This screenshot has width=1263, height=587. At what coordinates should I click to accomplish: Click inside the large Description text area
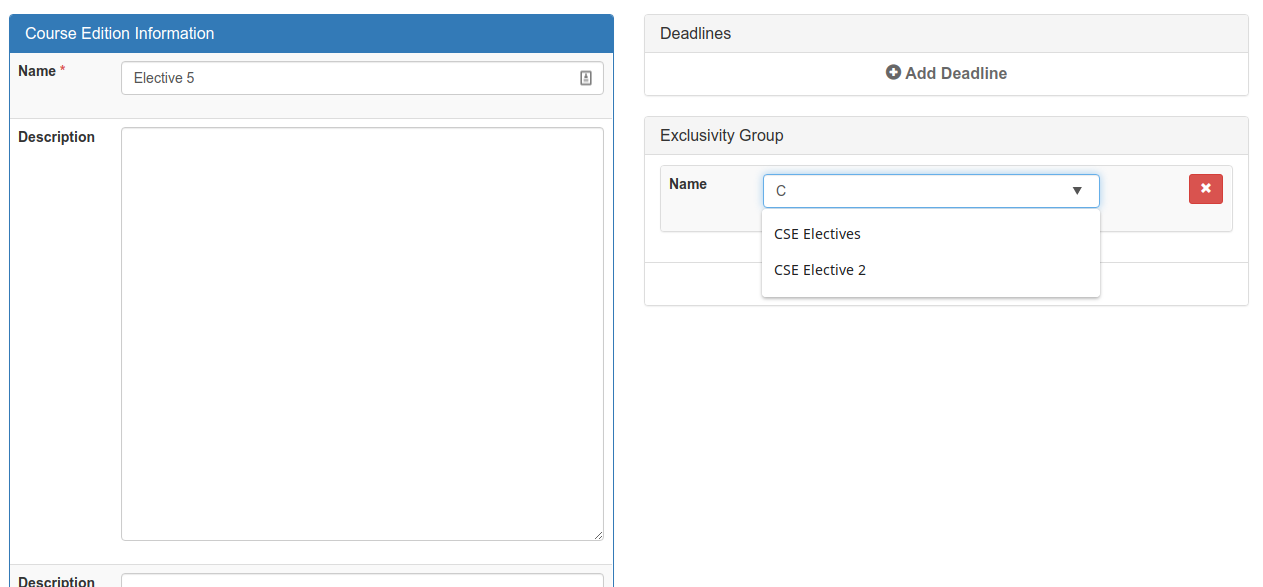point(362,334)
